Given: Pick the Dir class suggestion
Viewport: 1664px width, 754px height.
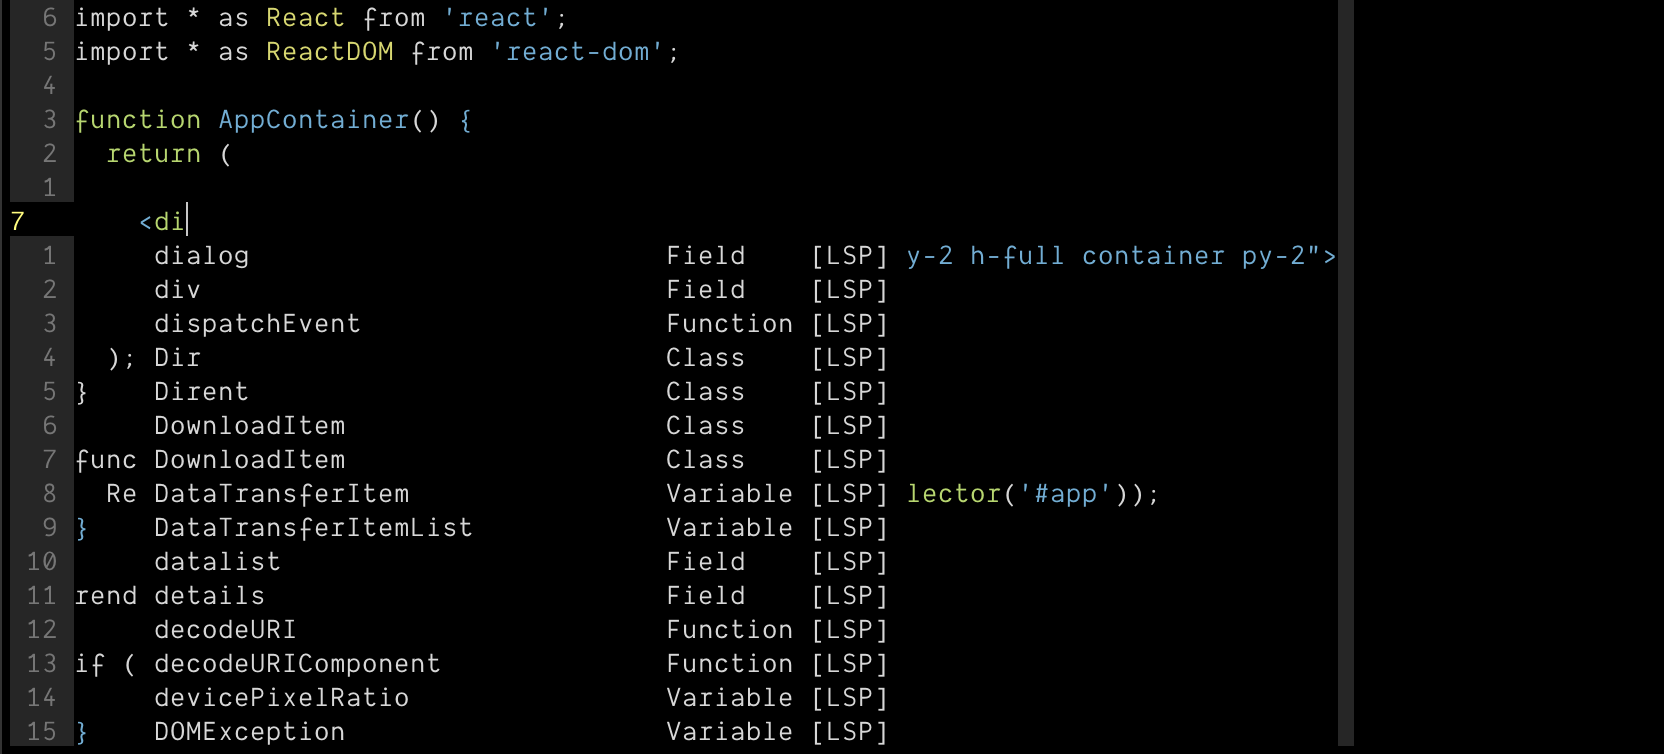Looking at the screenshot, I should (177, 357).
